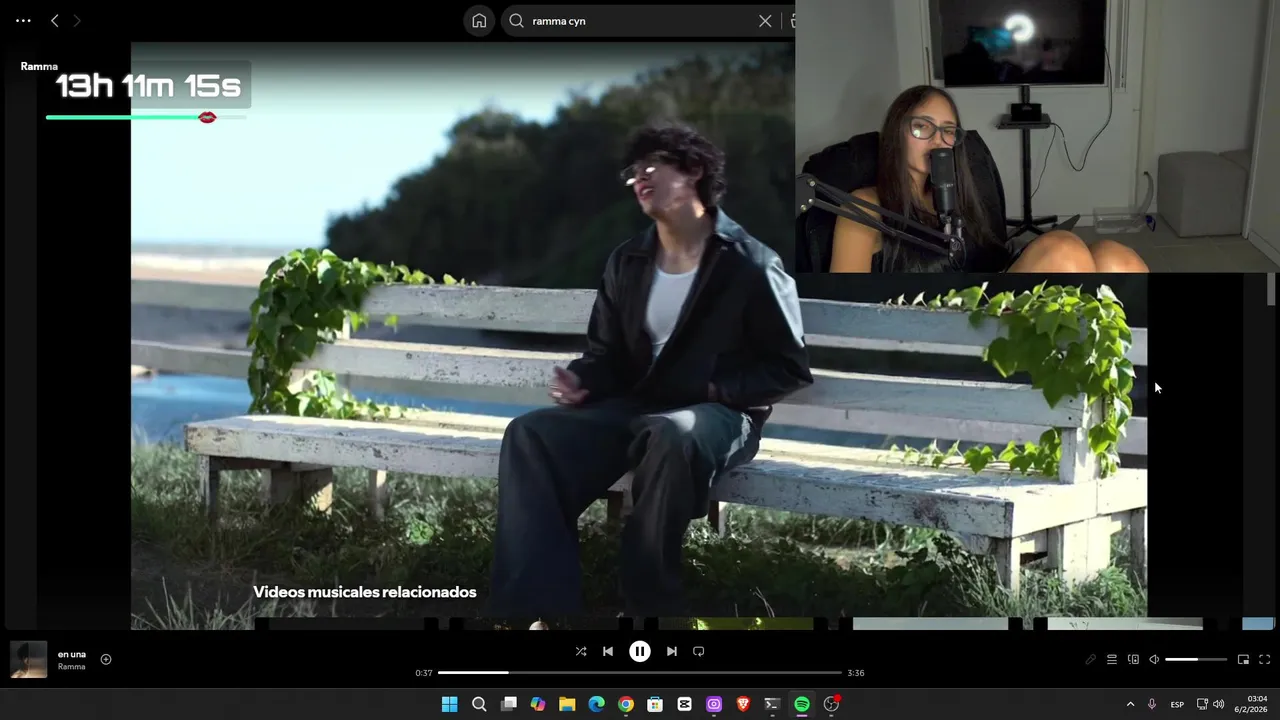Go back with the left arrow

click(55, 20)
